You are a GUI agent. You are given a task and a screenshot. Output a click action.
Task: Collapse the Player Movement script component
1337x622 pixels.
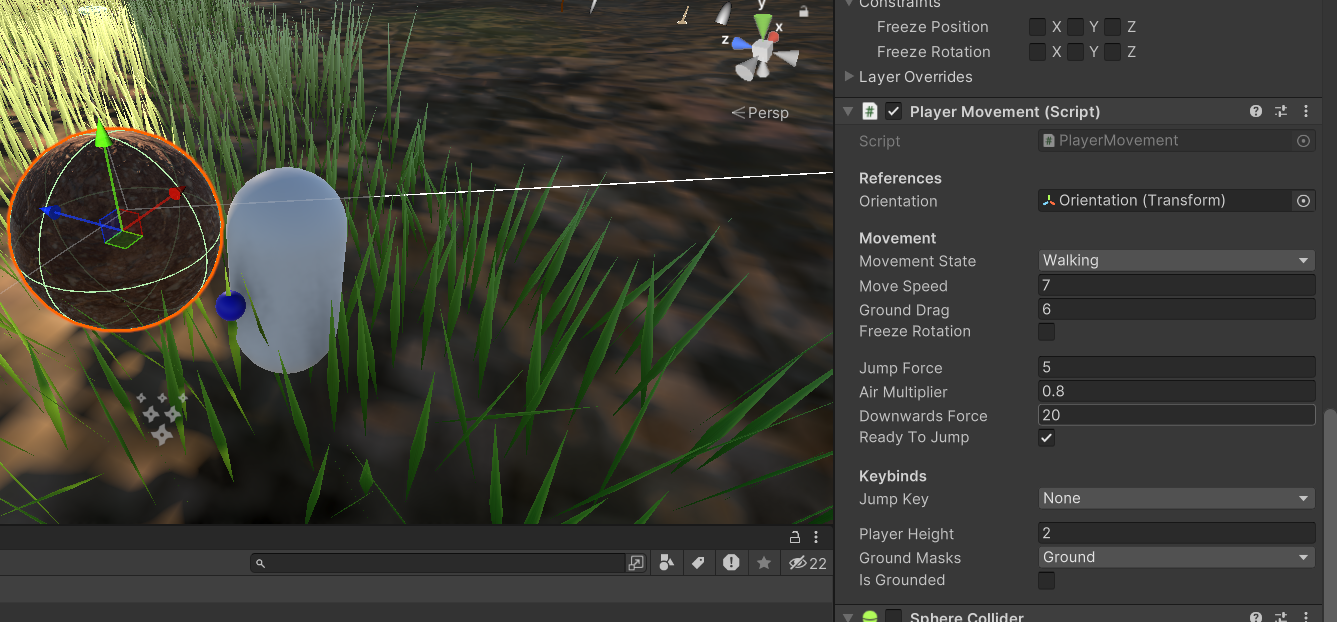(x=848, y=112)
